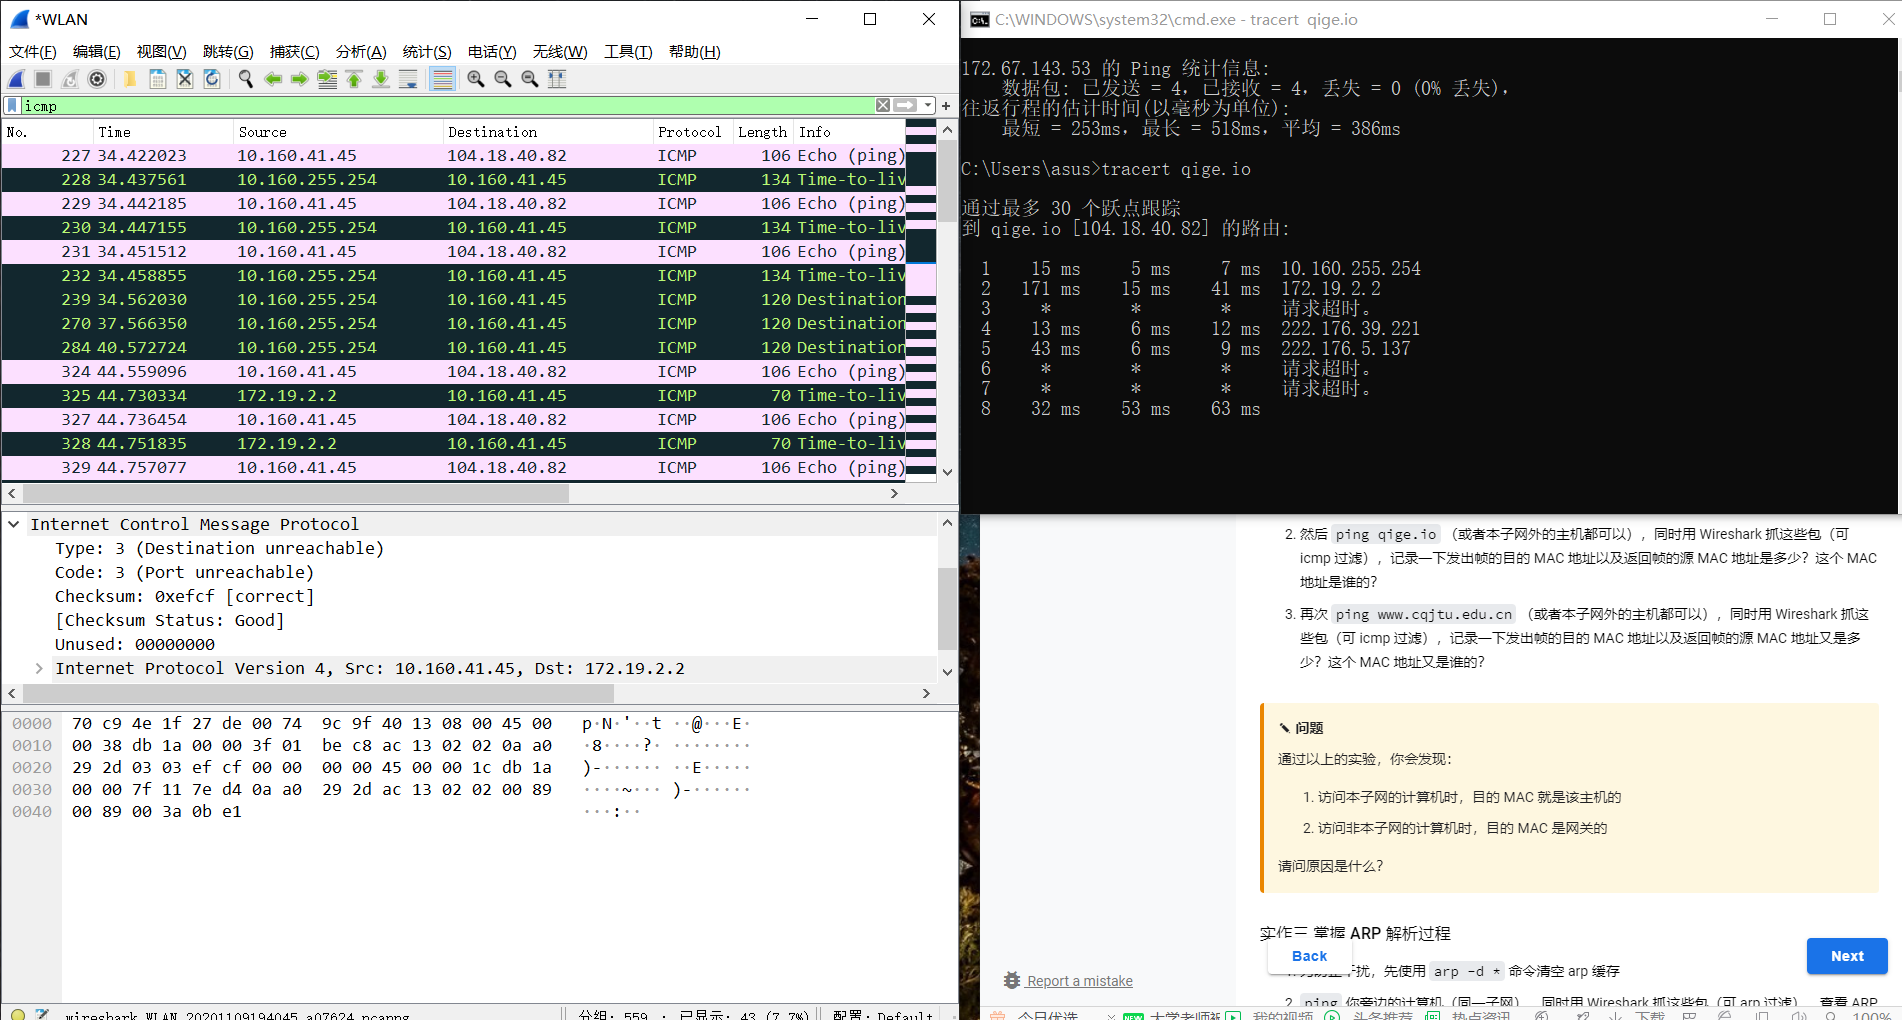The image size is (1902, 1020).
Task: Click the Next button in tutorial page
Action: [x=1847, y=956]
